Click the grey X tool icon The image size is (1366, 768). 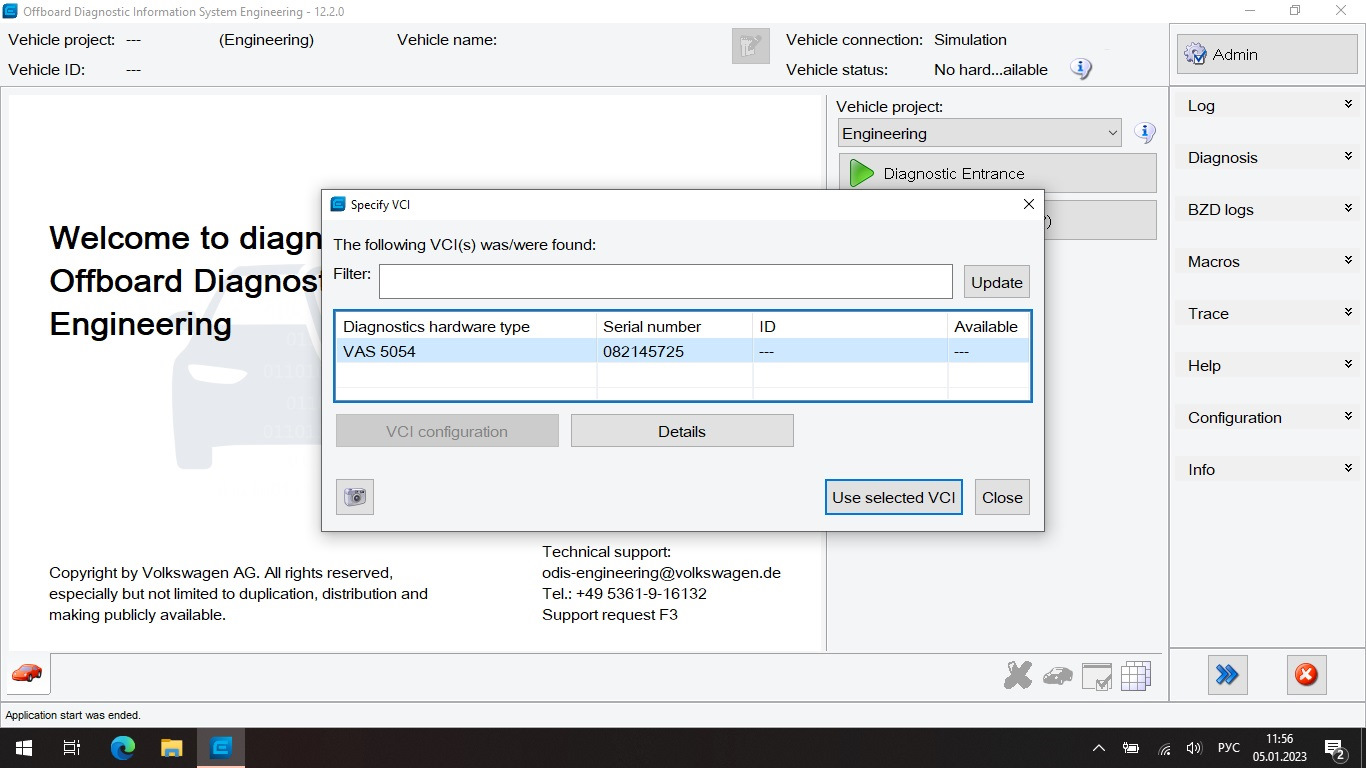click(1017, 676)
